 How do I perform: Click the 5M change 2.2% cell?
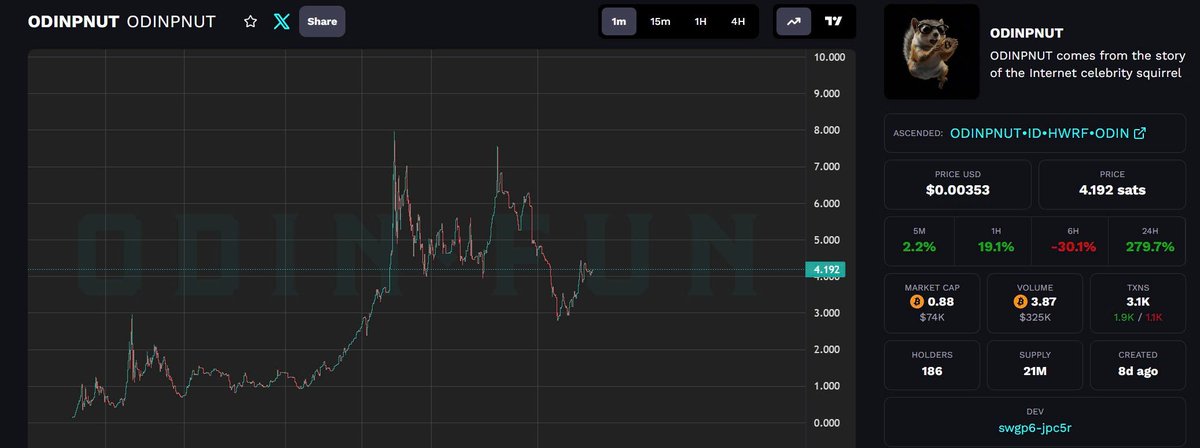click(x=918, y=239)
